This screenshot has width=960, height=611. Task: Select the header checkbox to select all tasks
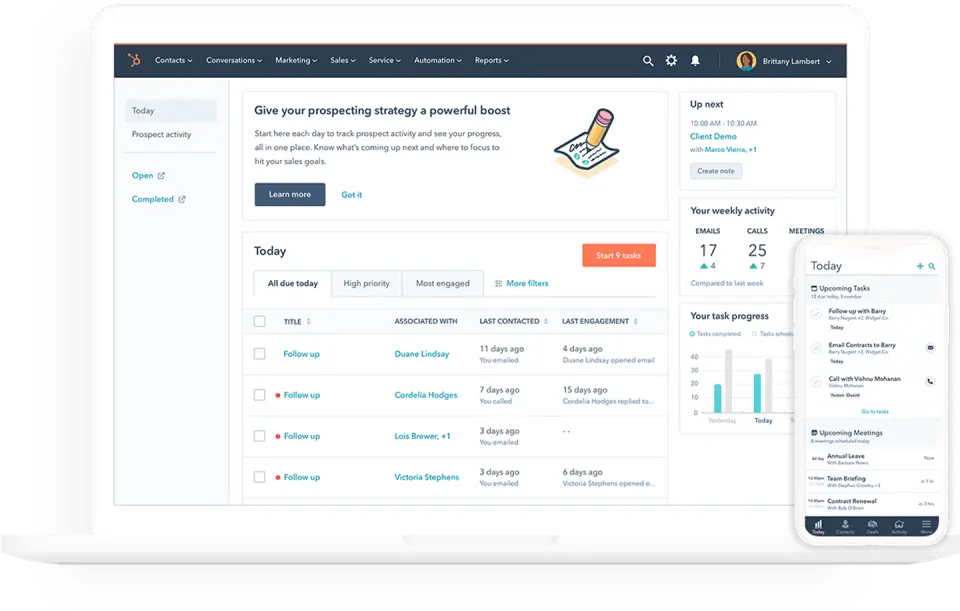(259, 321)
